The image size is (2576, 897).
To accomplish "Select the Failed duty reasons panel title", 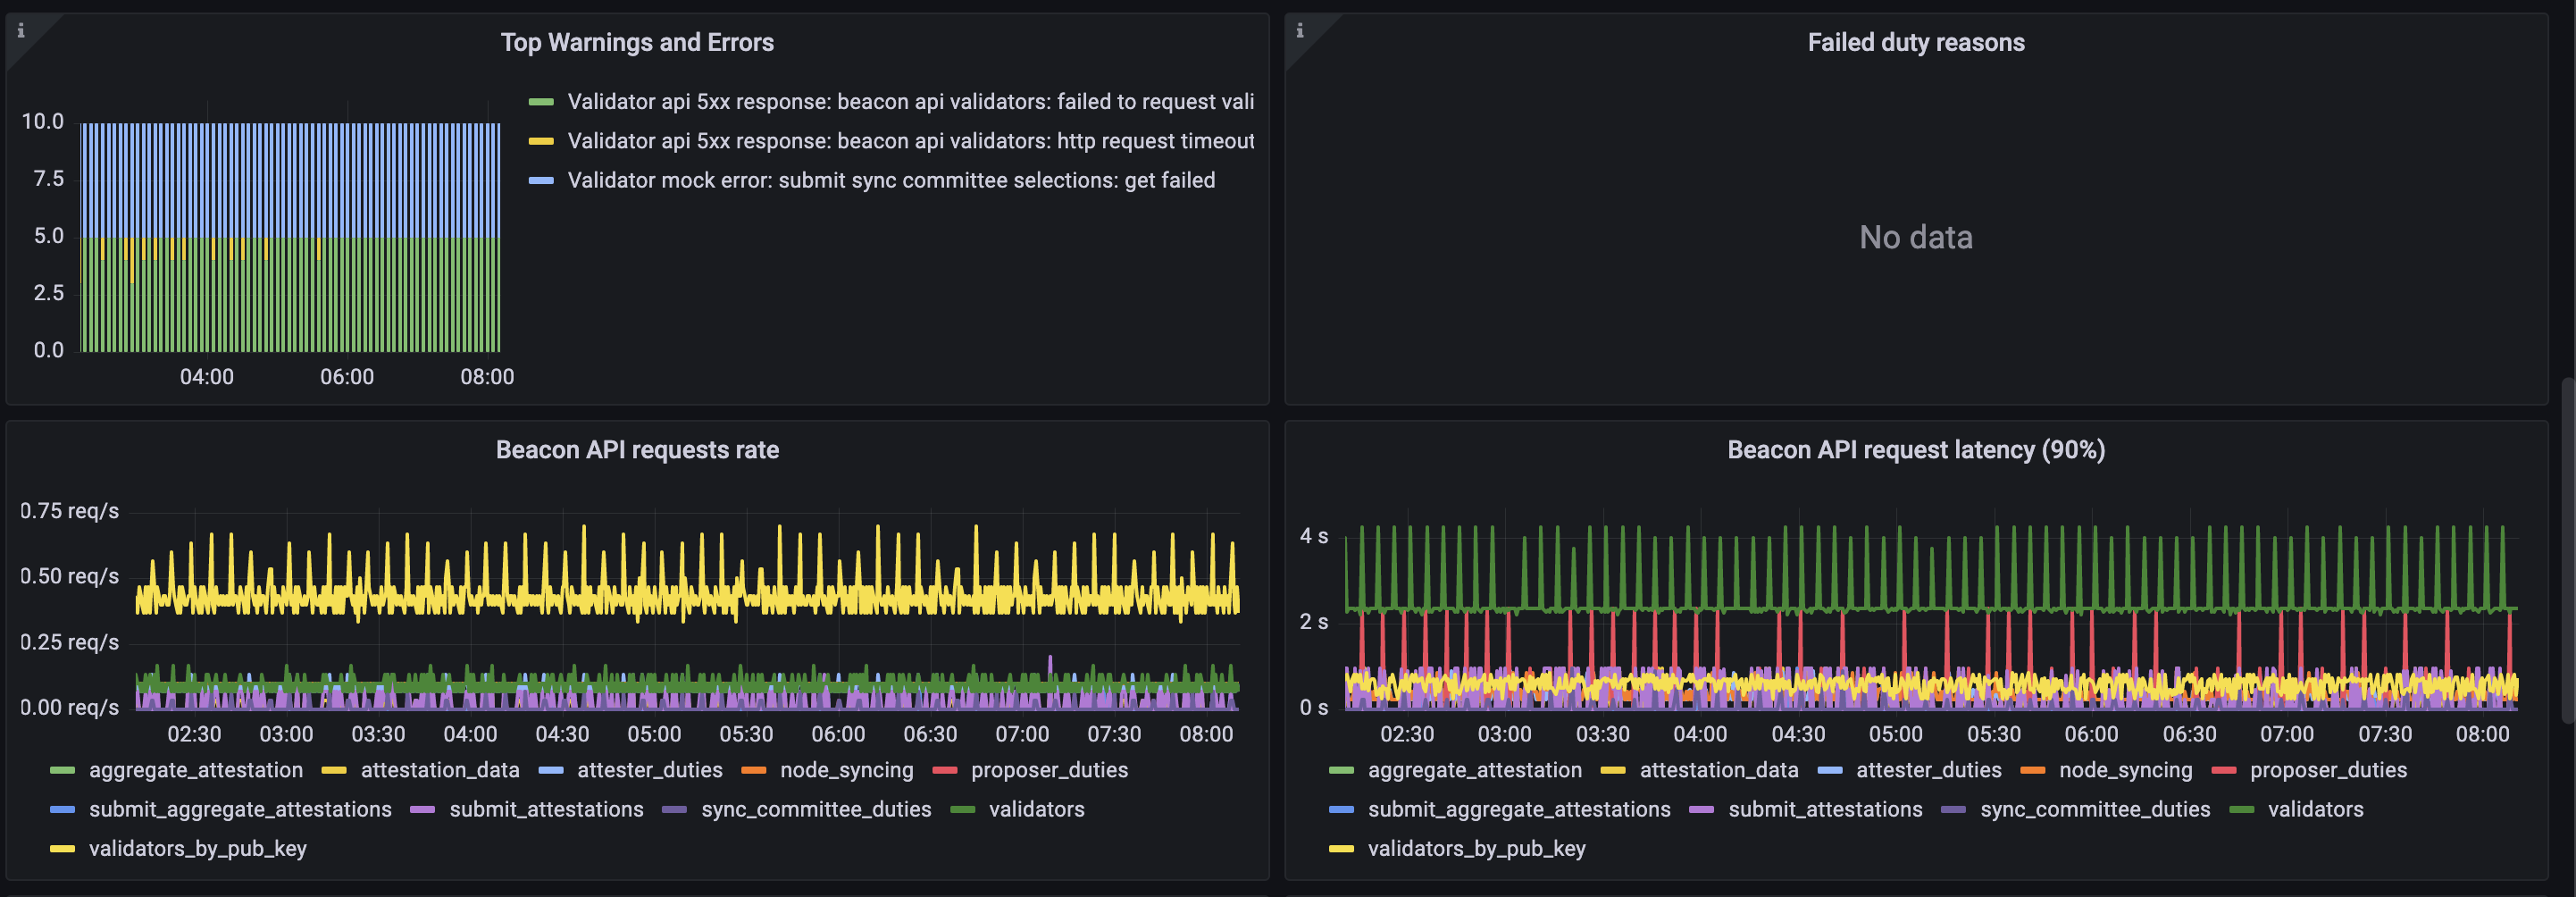I will (x=1916, y=43).
